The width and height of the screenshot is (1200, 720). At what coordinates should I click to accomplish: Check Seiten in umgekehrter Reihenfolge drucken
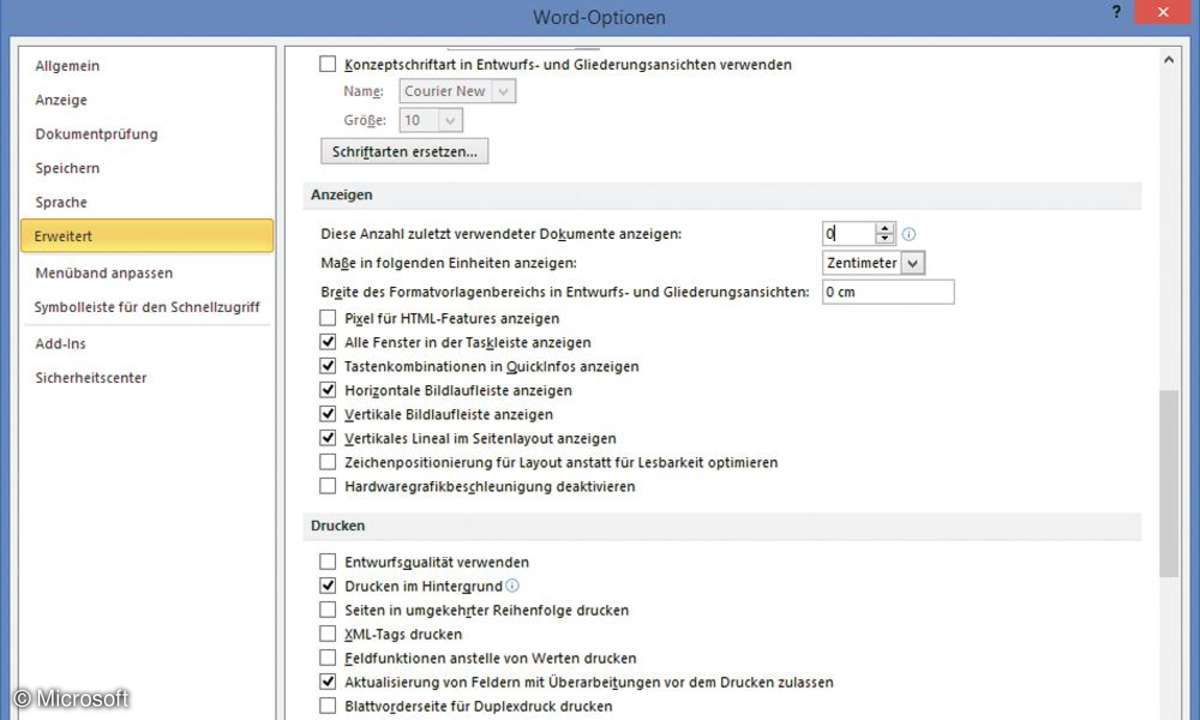click(x=328, y=610)
